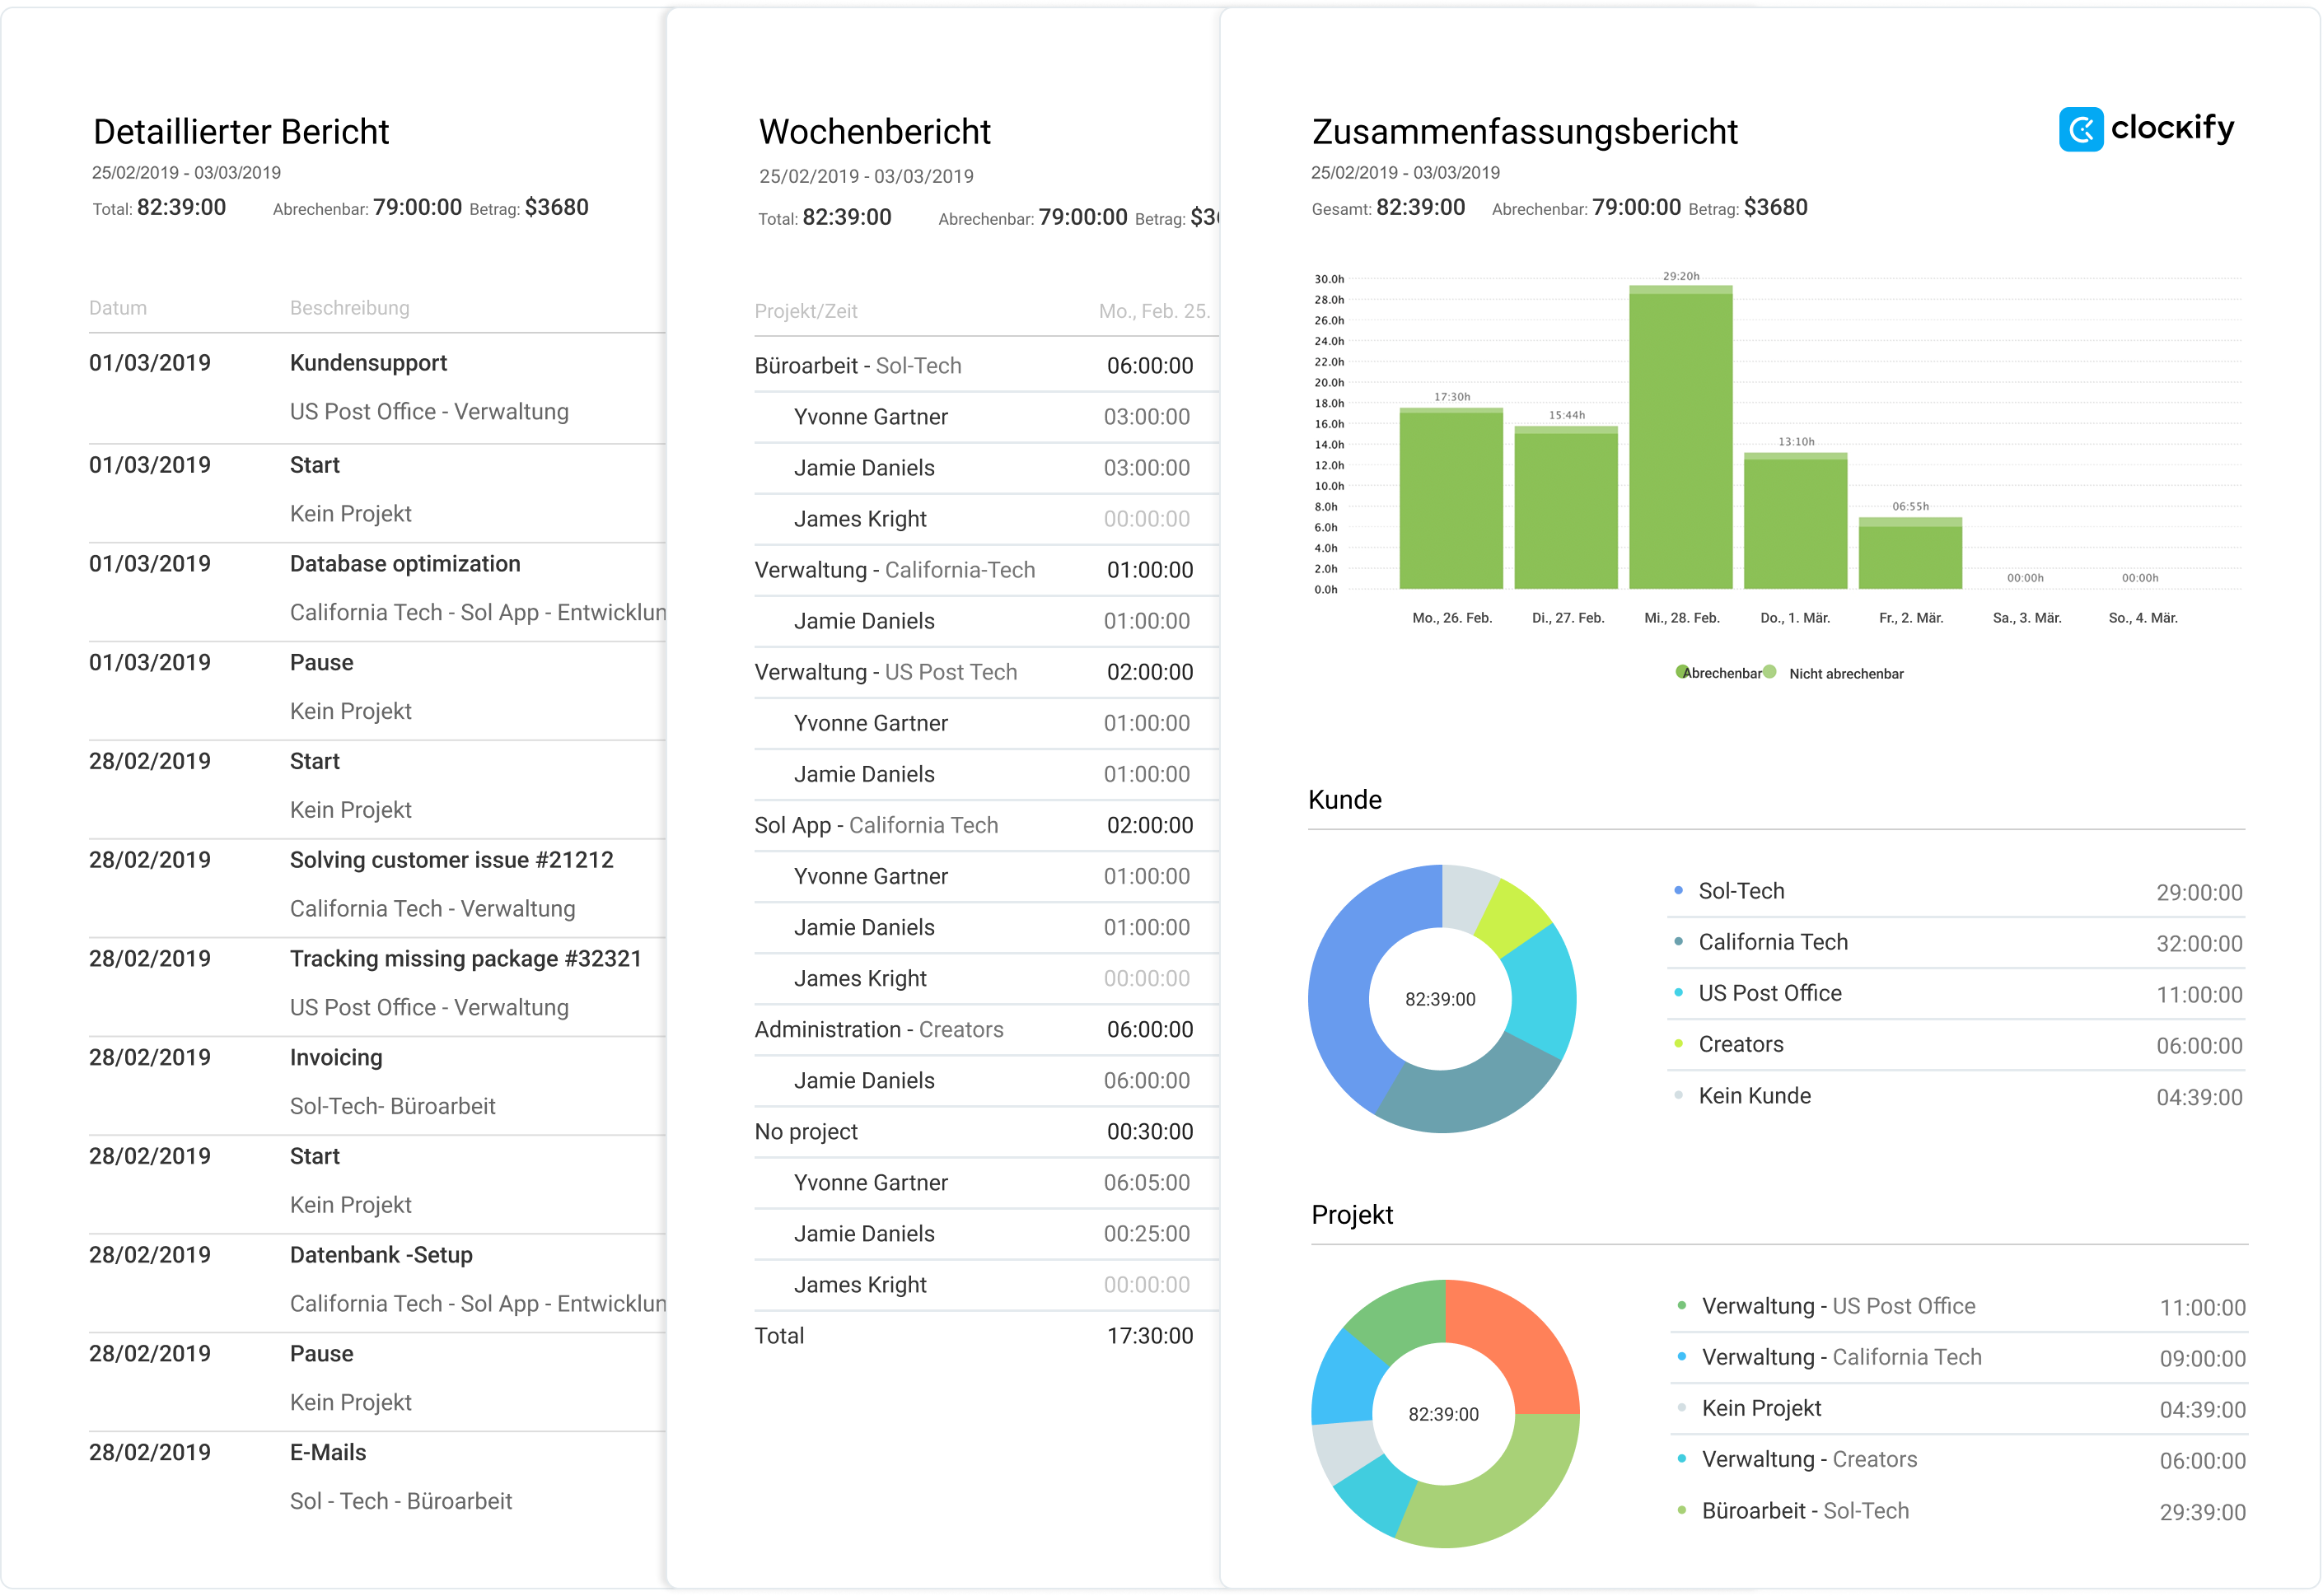The height and width of the screenshot is (1596, 2323).
Task: Click the Büroarbeit - Sol-Tech legend bullet
Action: [x=1681, y=1509]
